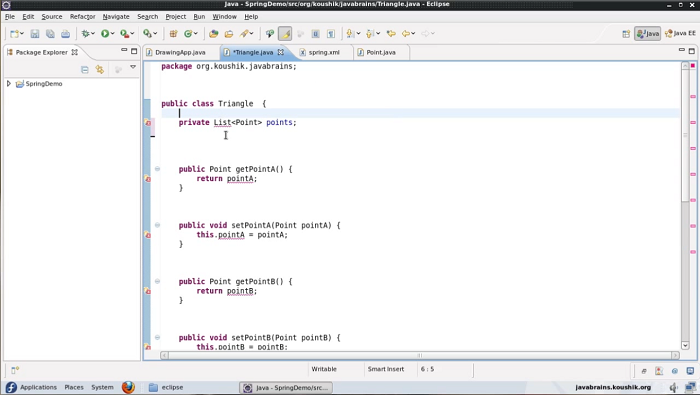The height and width of the screenshot is (395, 700).
Task: Switch to spring.xml tab
Action: [324, 52]
